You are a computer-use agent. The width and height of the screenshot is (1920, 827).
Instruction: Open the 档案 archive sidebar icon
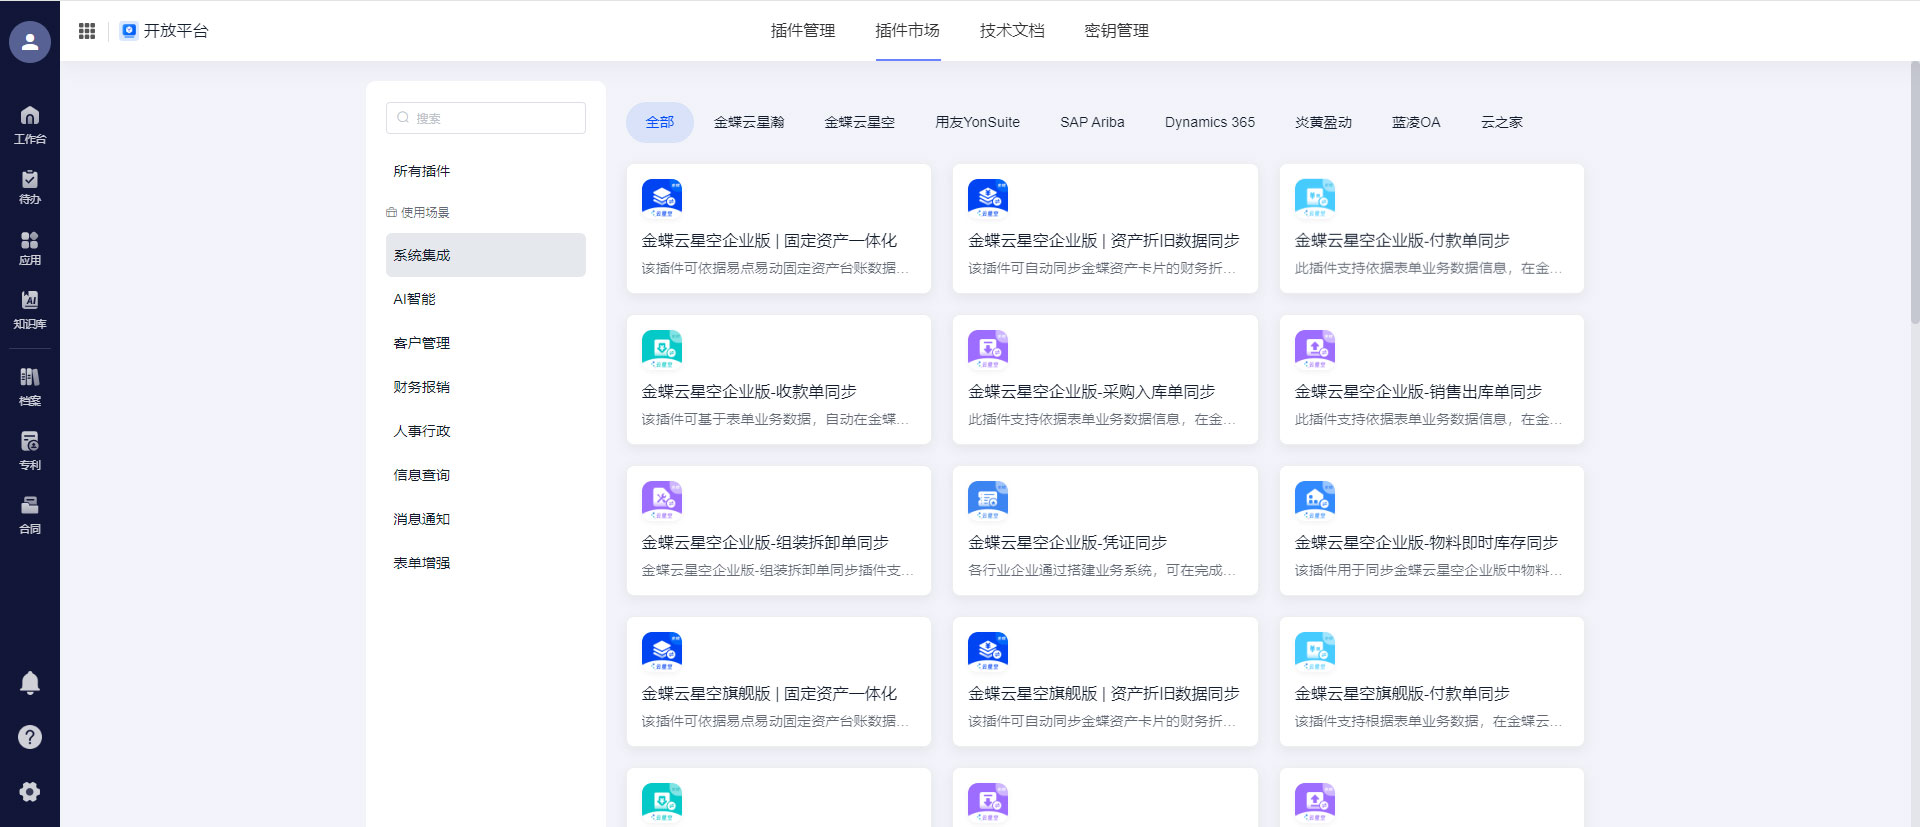(x=30, y=386)
